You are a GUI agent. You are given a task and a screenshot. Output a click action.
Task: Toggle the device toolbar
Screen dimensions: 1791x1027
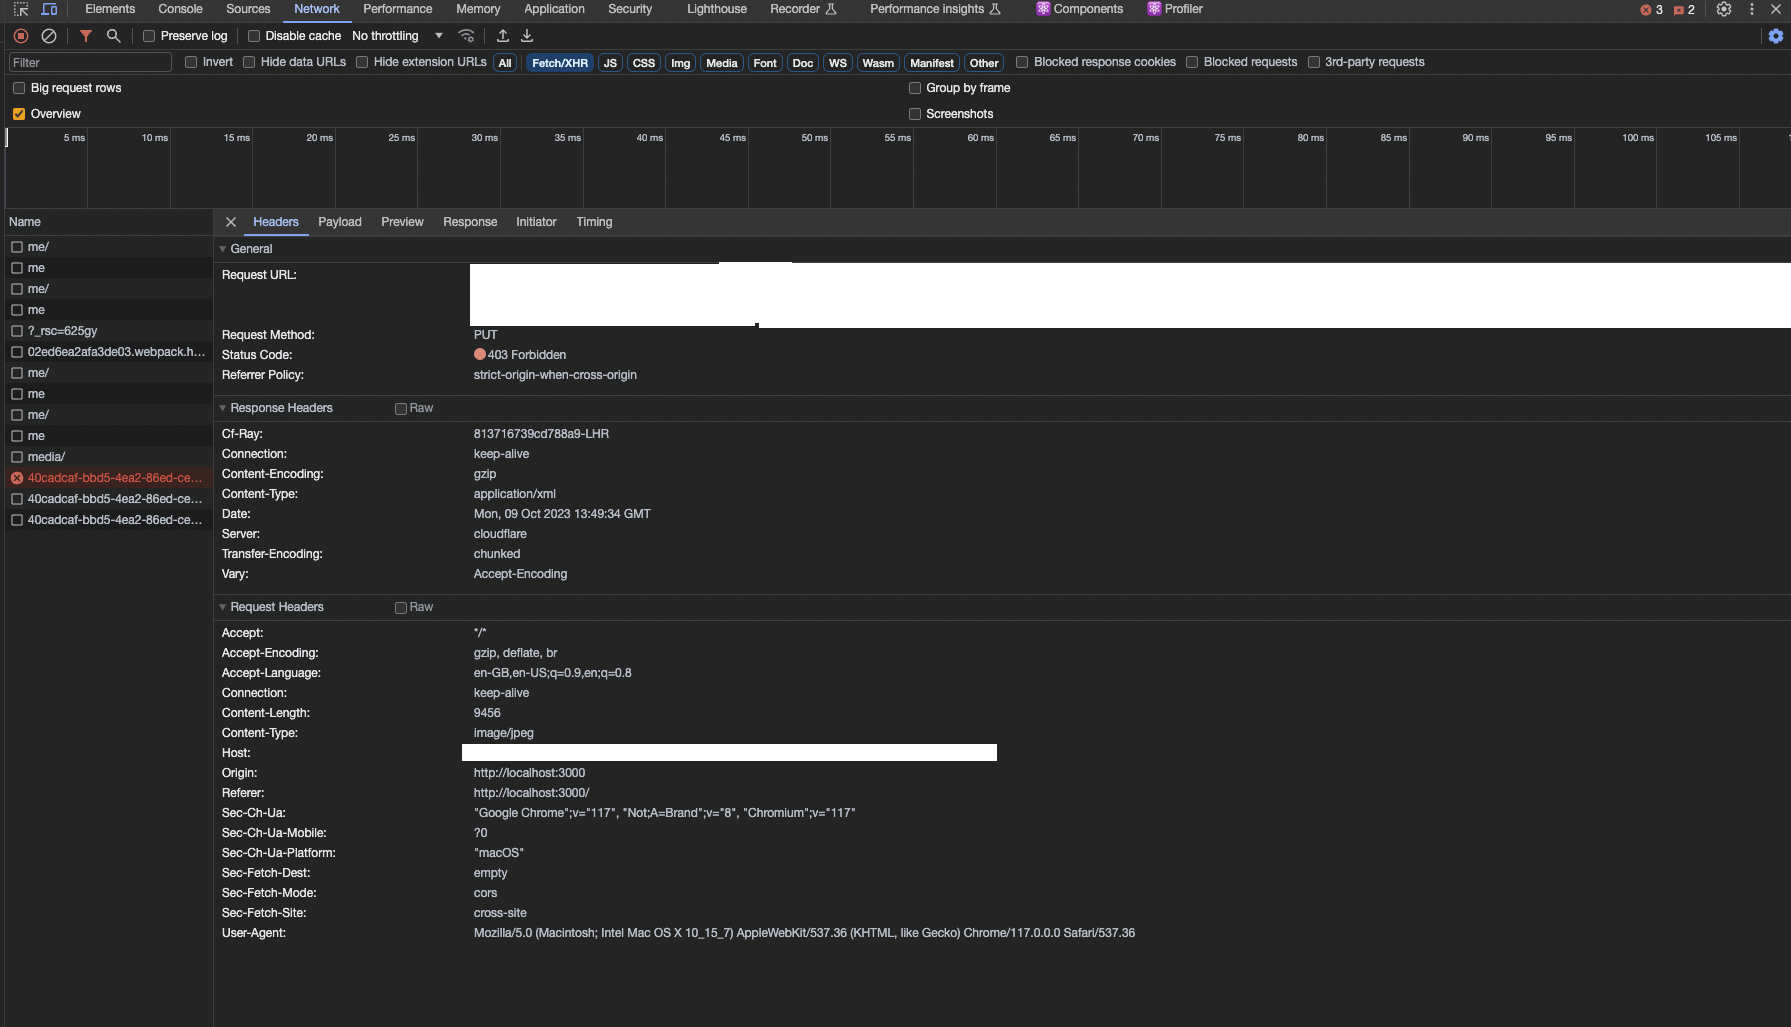[49, 9]
